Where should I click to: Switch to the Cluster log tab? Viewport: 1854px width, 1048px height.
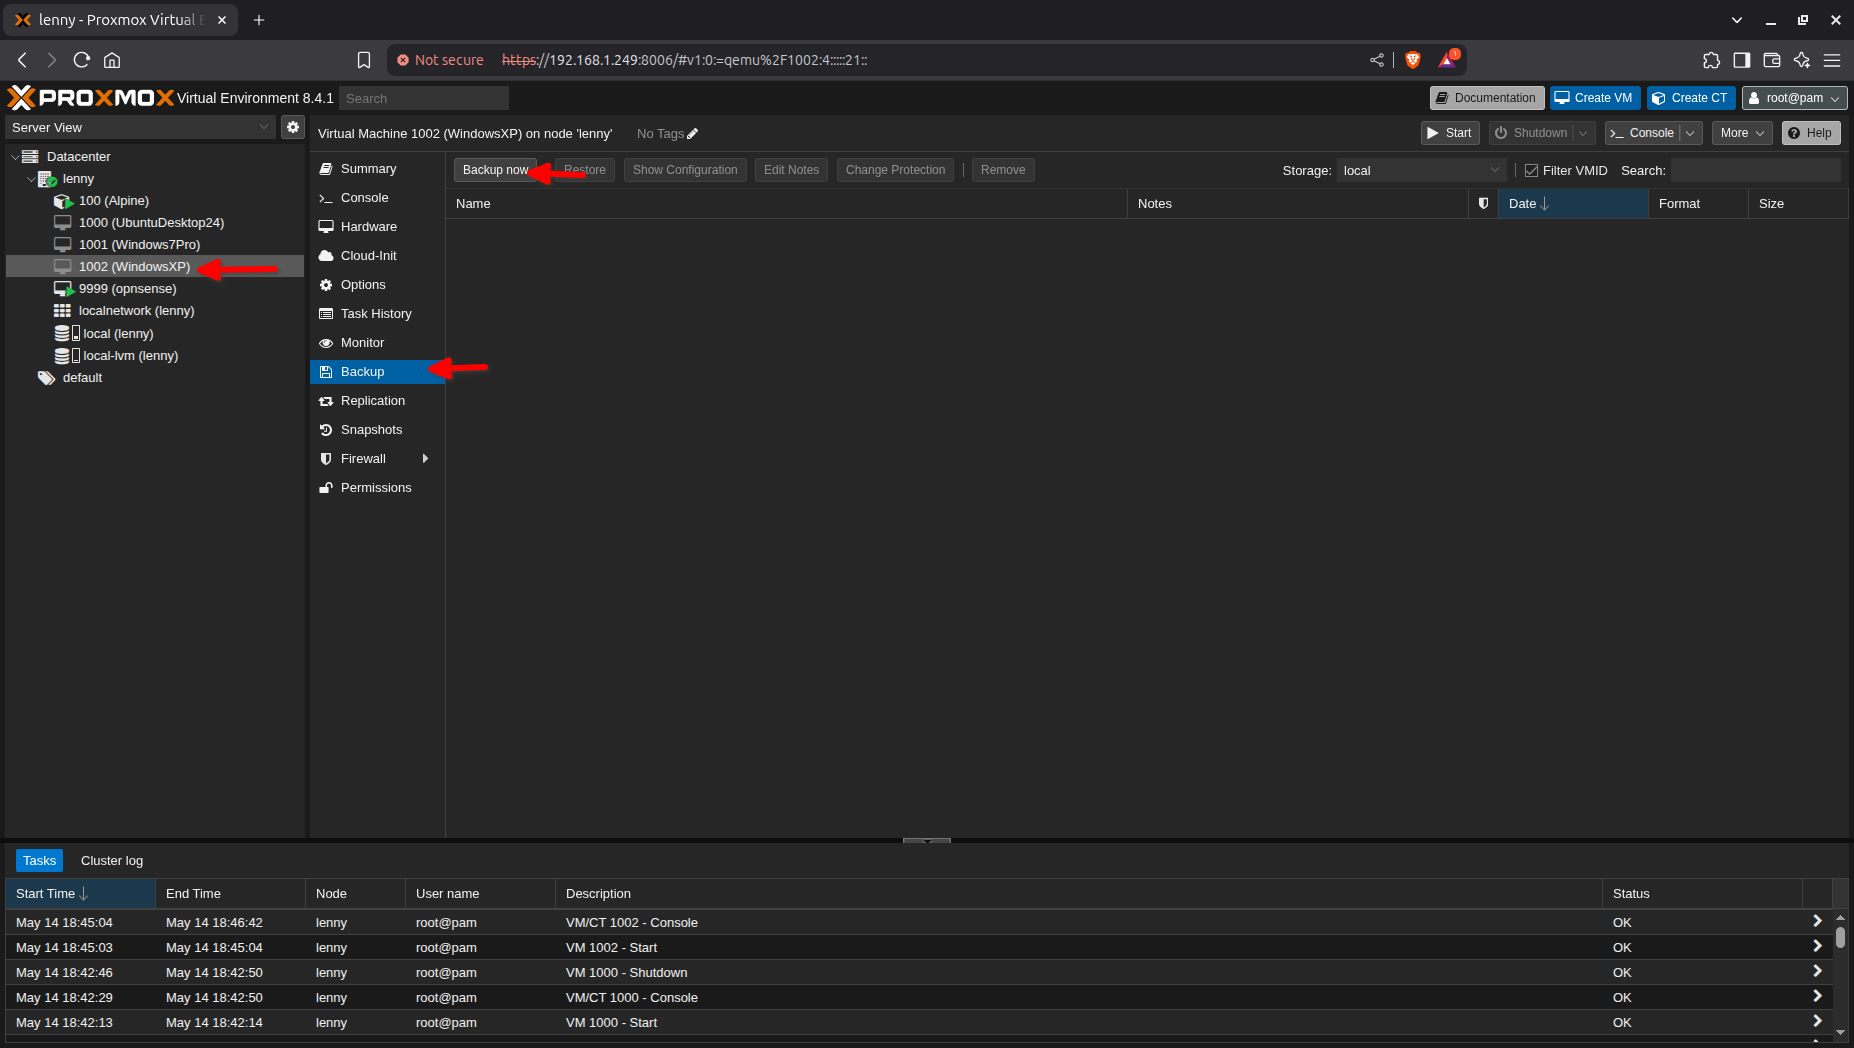(x=112, y=861)
